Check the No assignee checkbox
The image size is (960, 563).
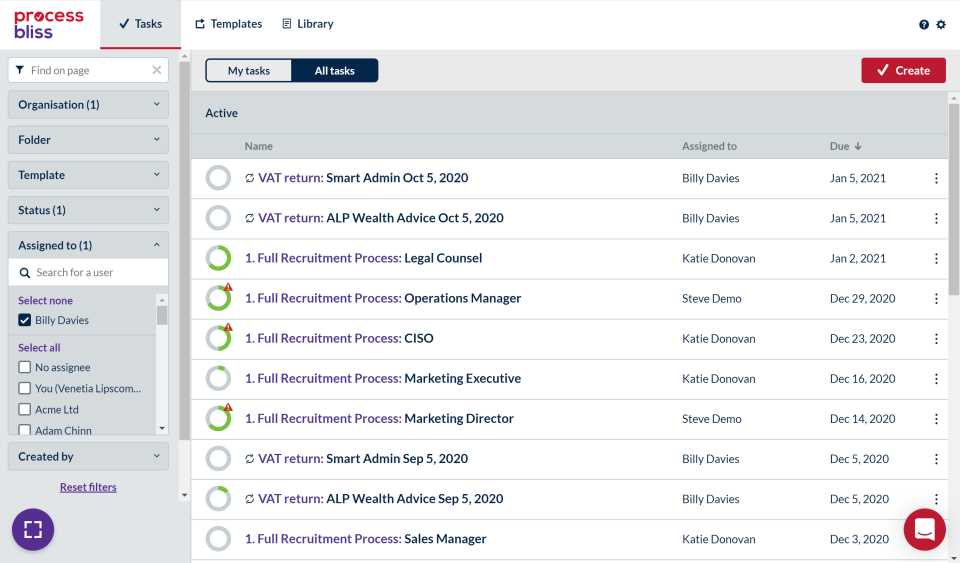[x=24, y=367]
